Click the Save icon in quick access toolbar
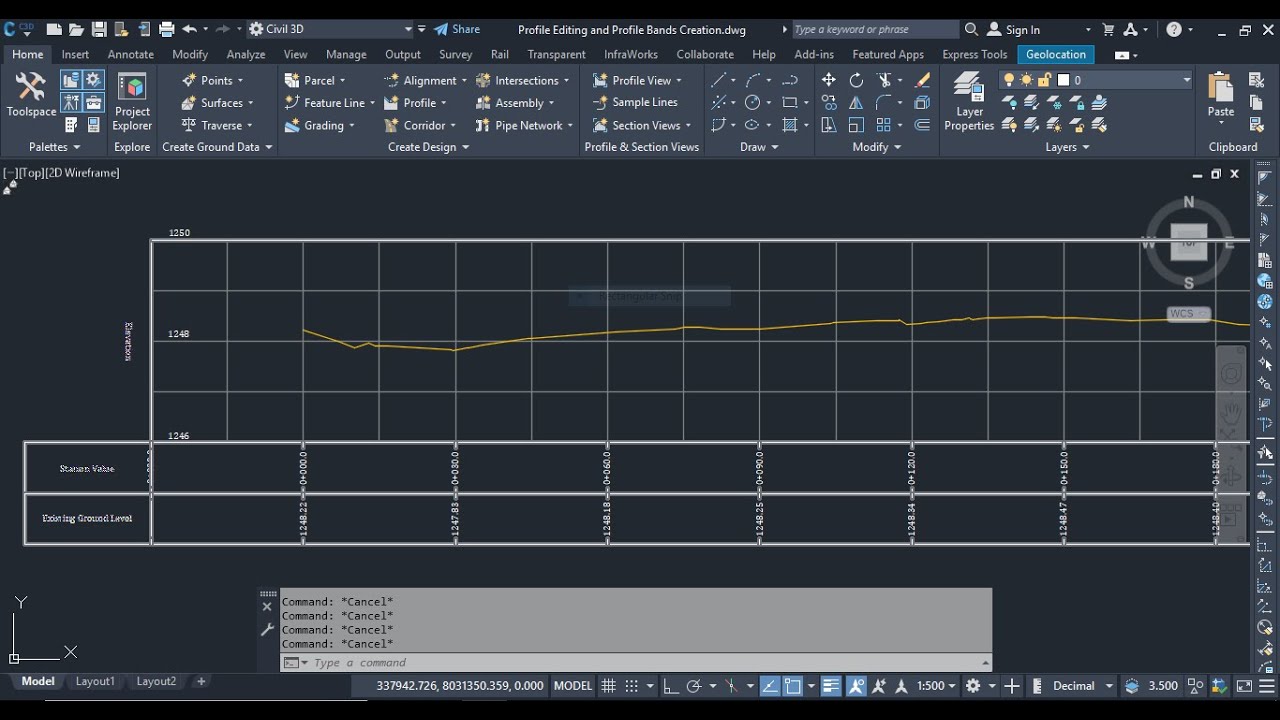 point(99,29)
